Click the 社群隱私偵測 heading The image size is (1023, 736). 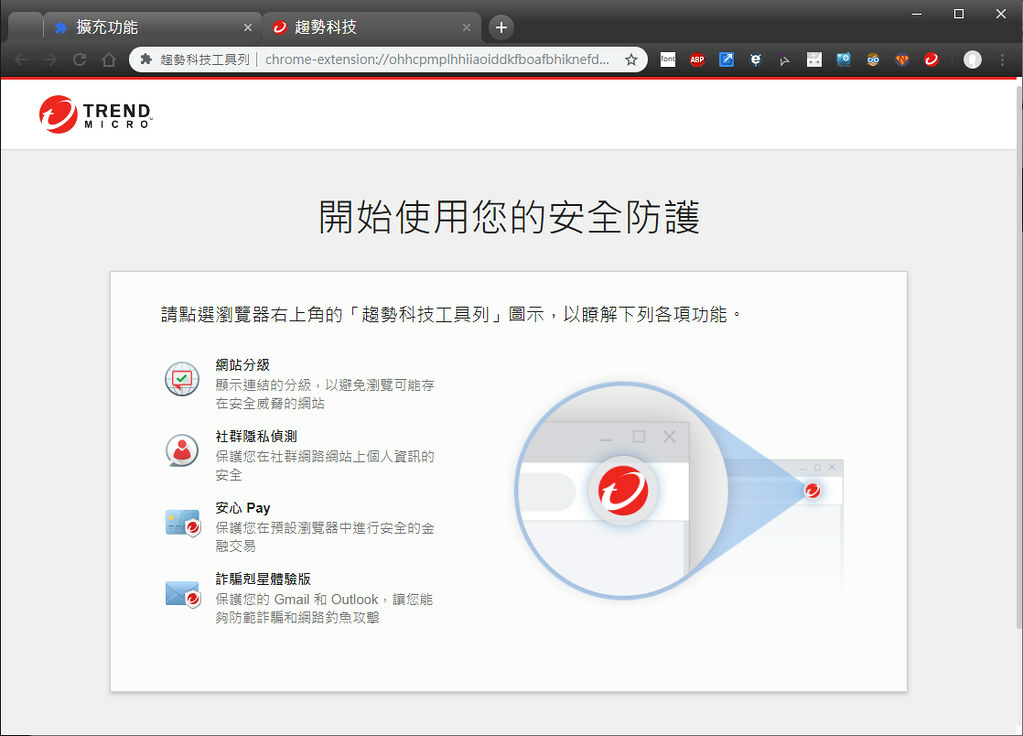[256, 436]
